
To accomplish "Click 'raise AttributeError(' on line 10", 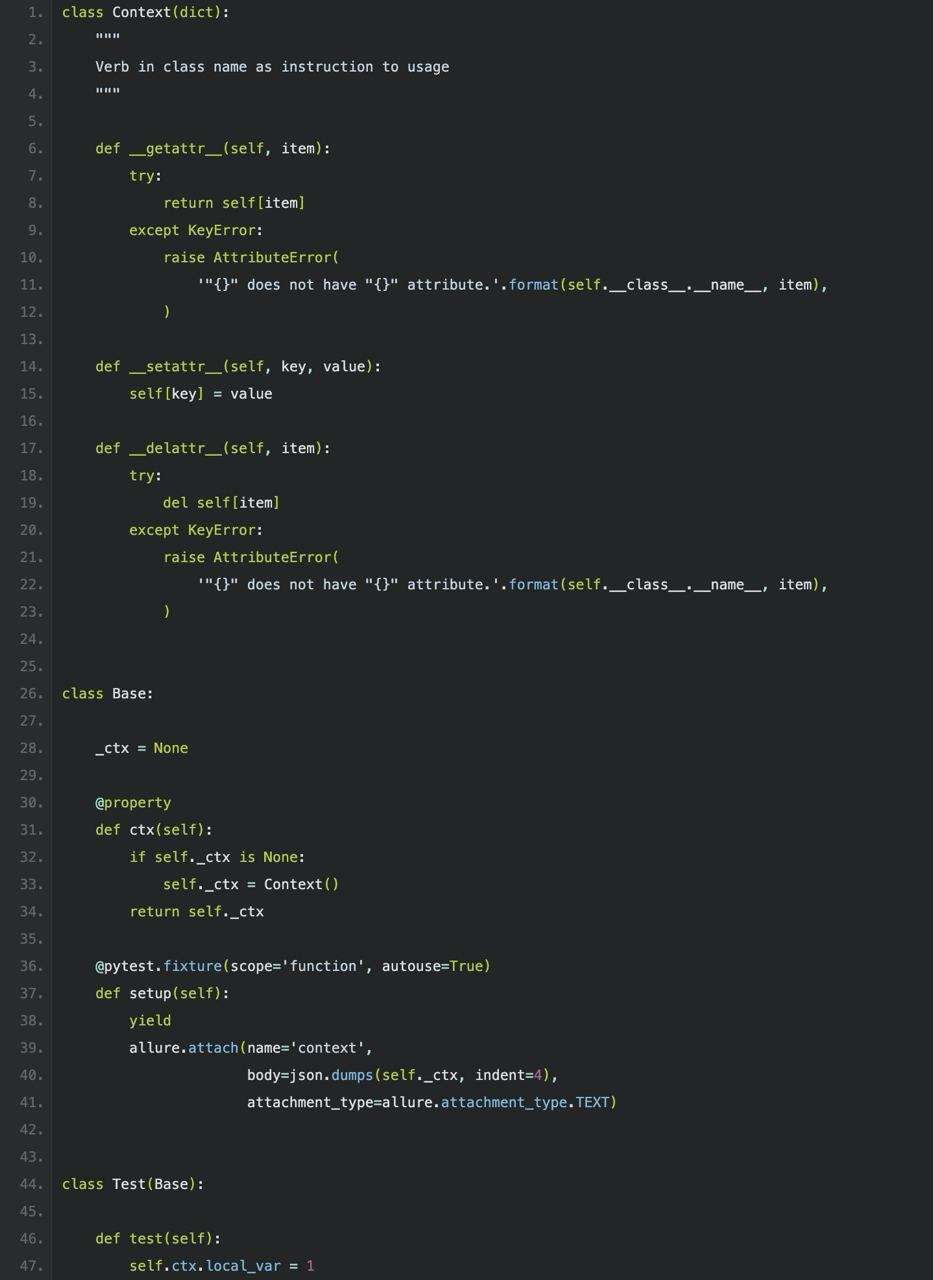I will coord(251,258).
